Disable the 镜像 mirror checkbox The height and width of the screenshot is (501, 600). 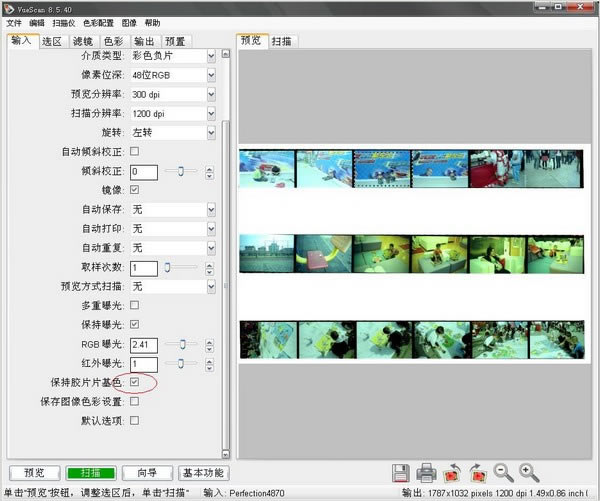point(135,190)
